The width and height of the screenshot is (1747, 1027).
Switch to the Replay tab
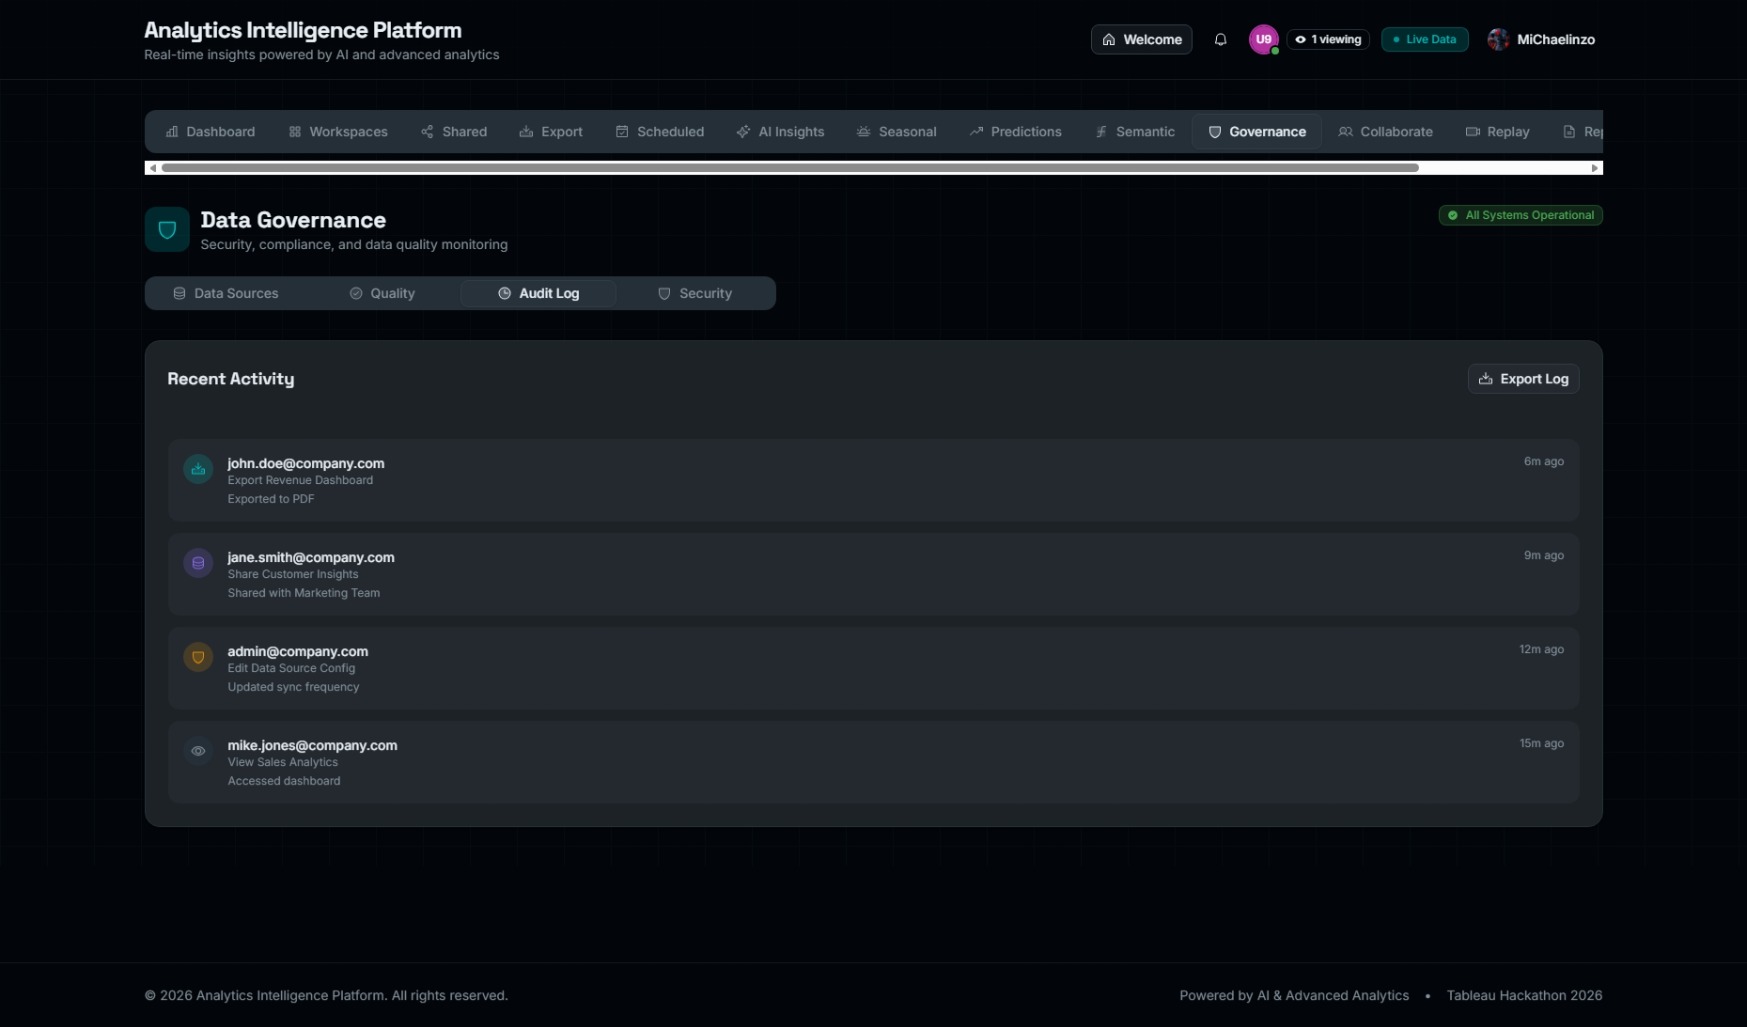(1498, 132)
